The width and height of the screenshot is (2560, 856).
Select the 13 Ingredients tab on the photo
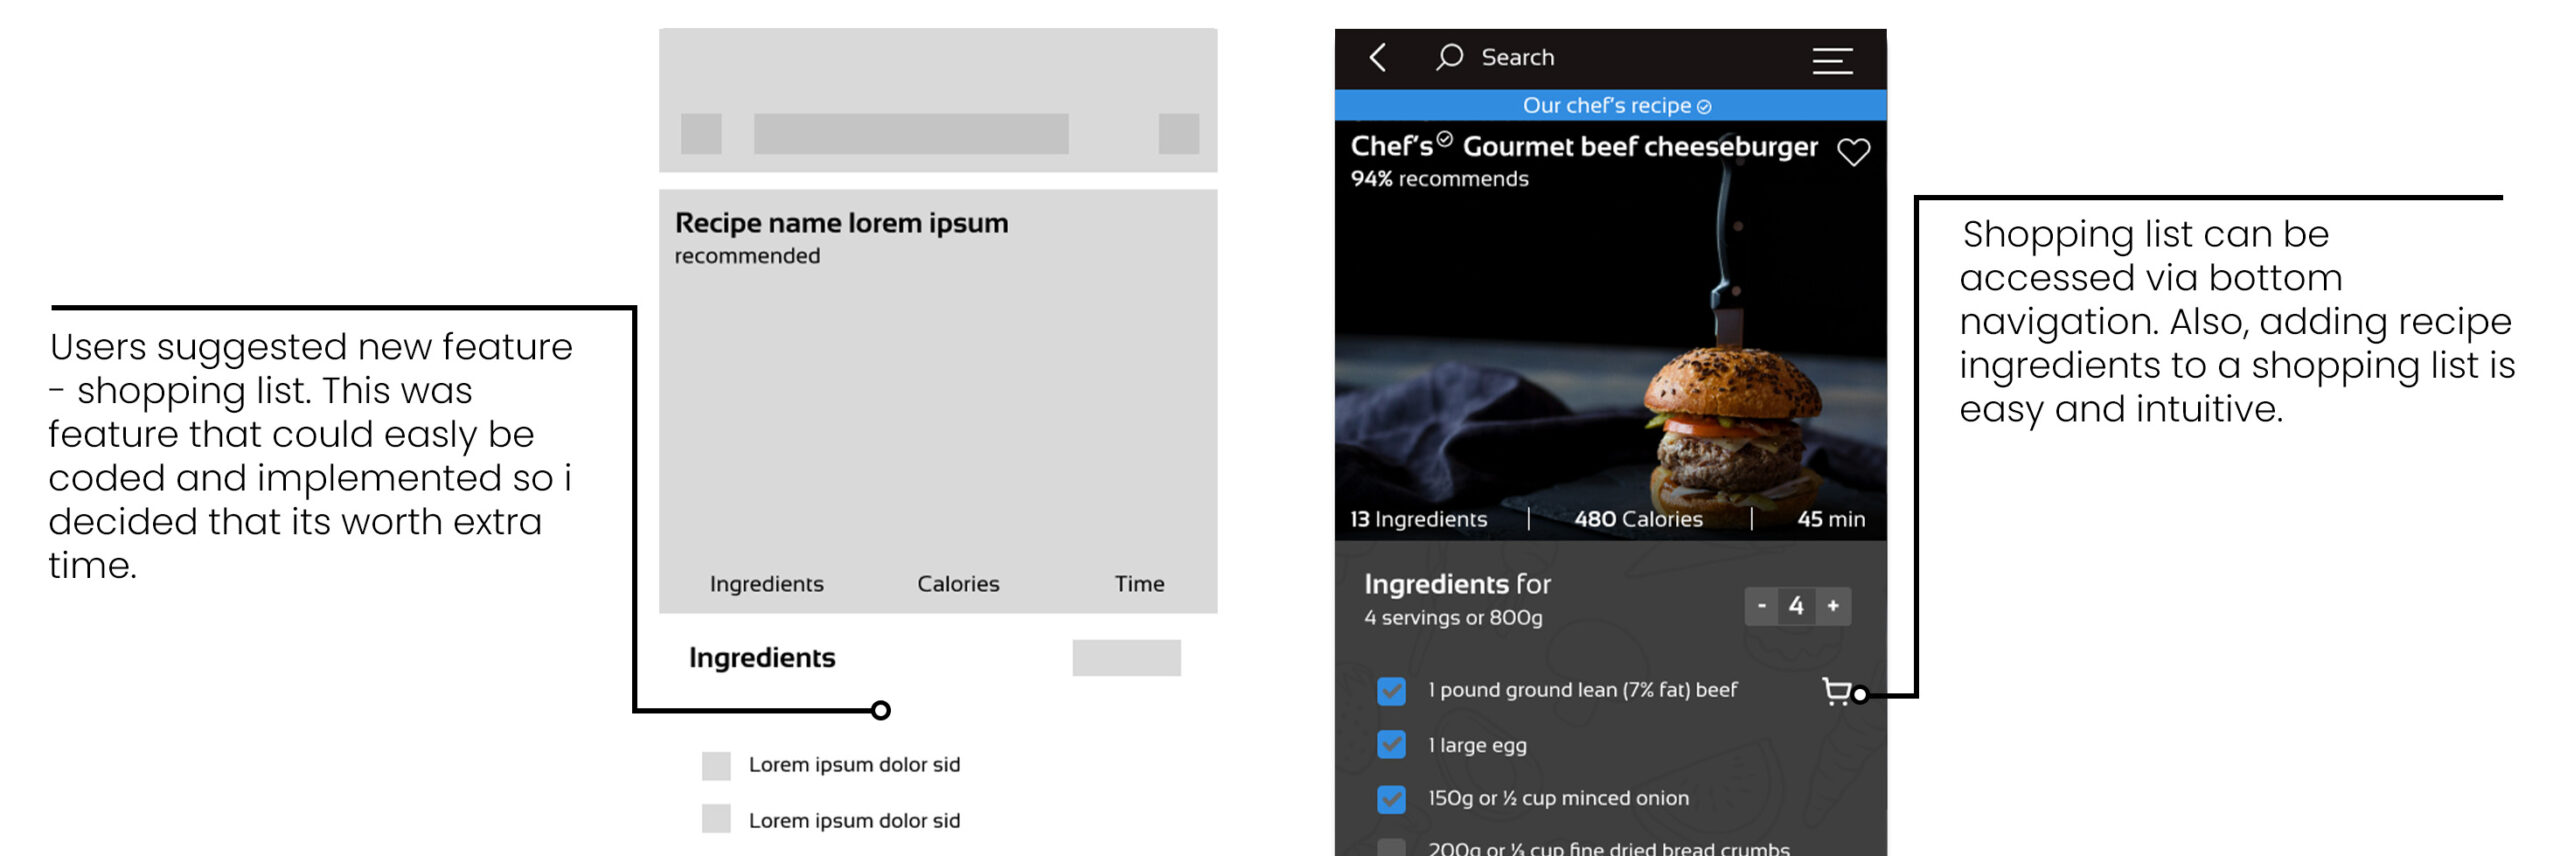click(x=1418, y=519)
